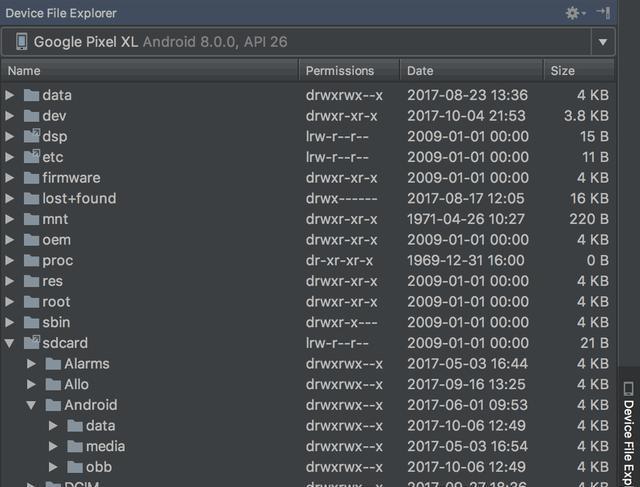This screenshot has height=487, width=640.
Task: Click the Android folder icon
Action: 53,405
